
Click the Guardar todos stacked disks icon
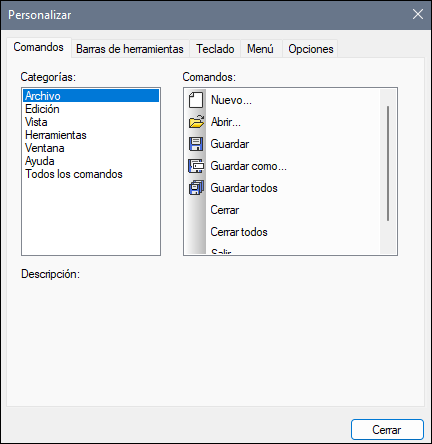point(196,188)
